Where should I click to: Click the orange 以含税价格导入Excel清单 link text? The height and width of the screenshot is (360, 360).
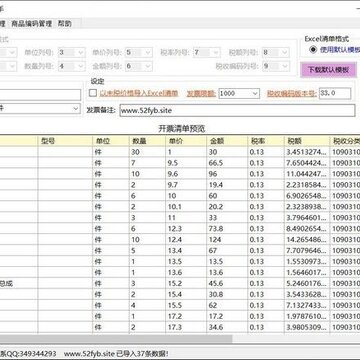pyautogui.click(x=139, y=93)
